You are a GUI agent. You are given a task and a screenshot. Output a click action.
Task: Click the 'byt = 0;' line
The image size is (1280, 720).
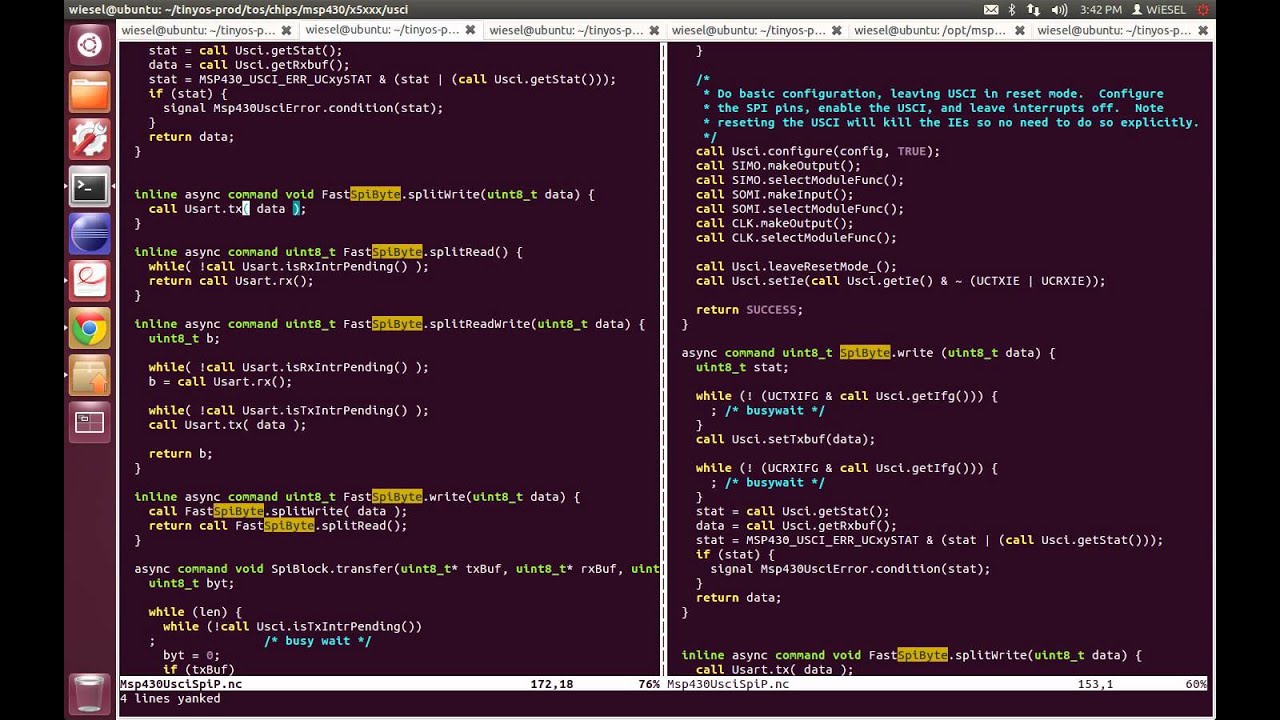pyautogui.click(x=191, y=656)
